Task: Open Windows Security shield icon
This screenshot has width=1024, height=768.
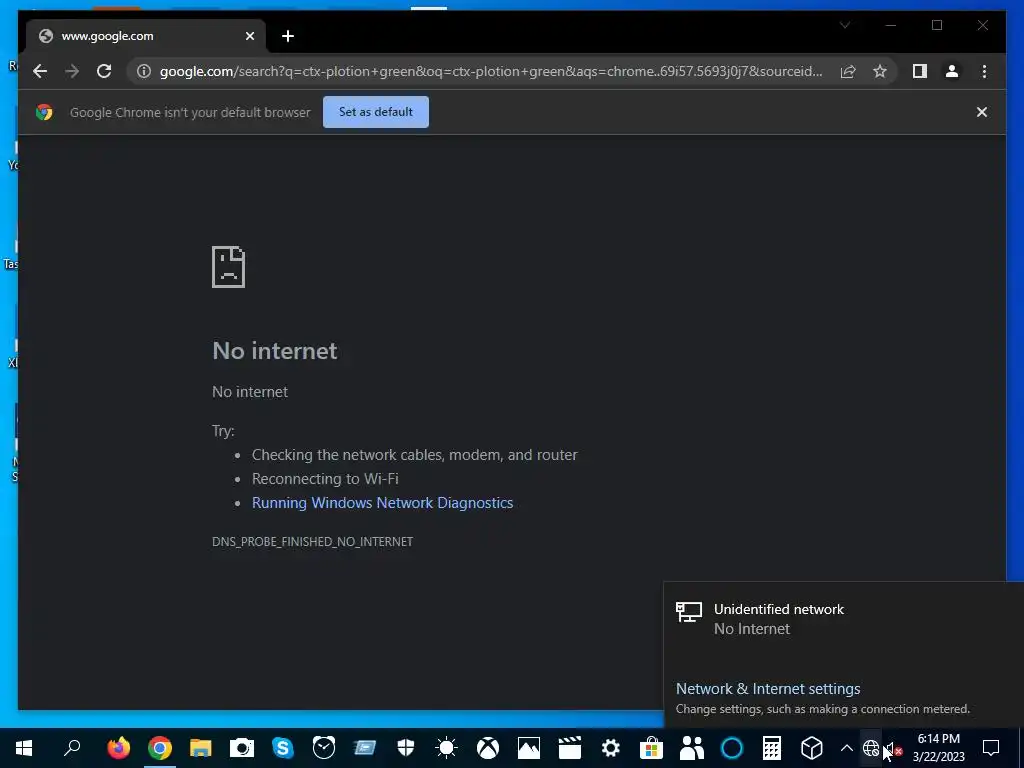Action: point(406,748)
